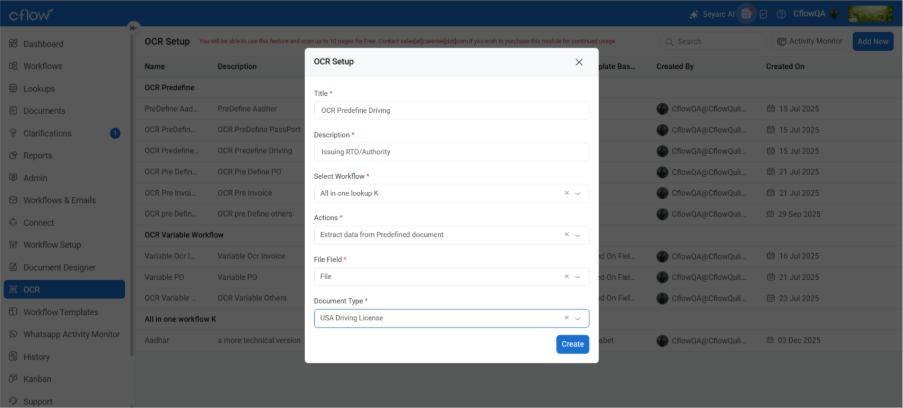The width and height of the screenshot is (903, 408).
Task: Click the Dashboard sidebar icon
Action: [x=13, y=44]
